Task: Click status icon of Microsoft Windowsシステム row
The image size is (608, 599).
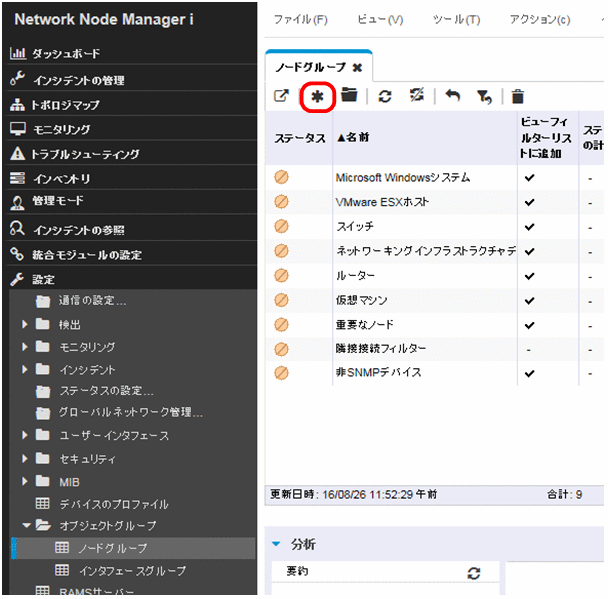Action: 281,177
